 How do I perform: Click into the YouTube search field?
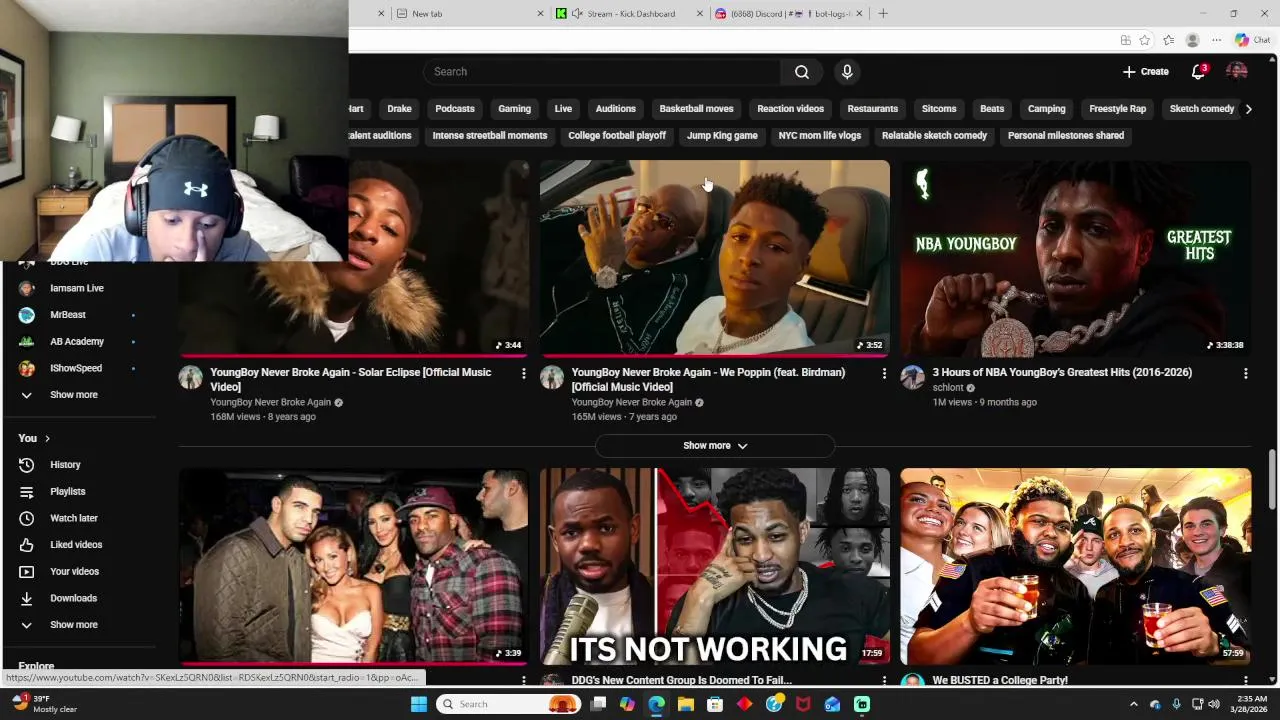[602, 72]
